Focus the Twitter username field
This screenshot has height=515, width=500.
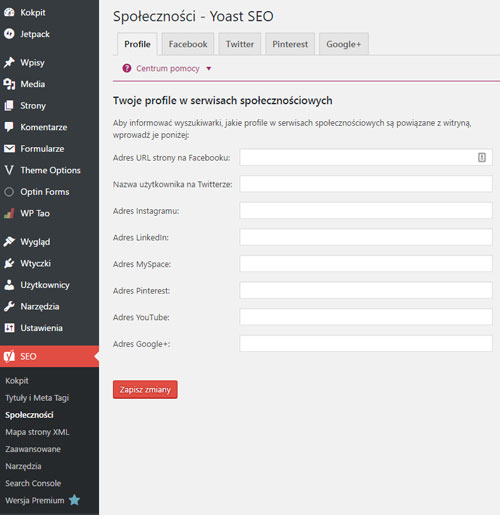point(366,184)
